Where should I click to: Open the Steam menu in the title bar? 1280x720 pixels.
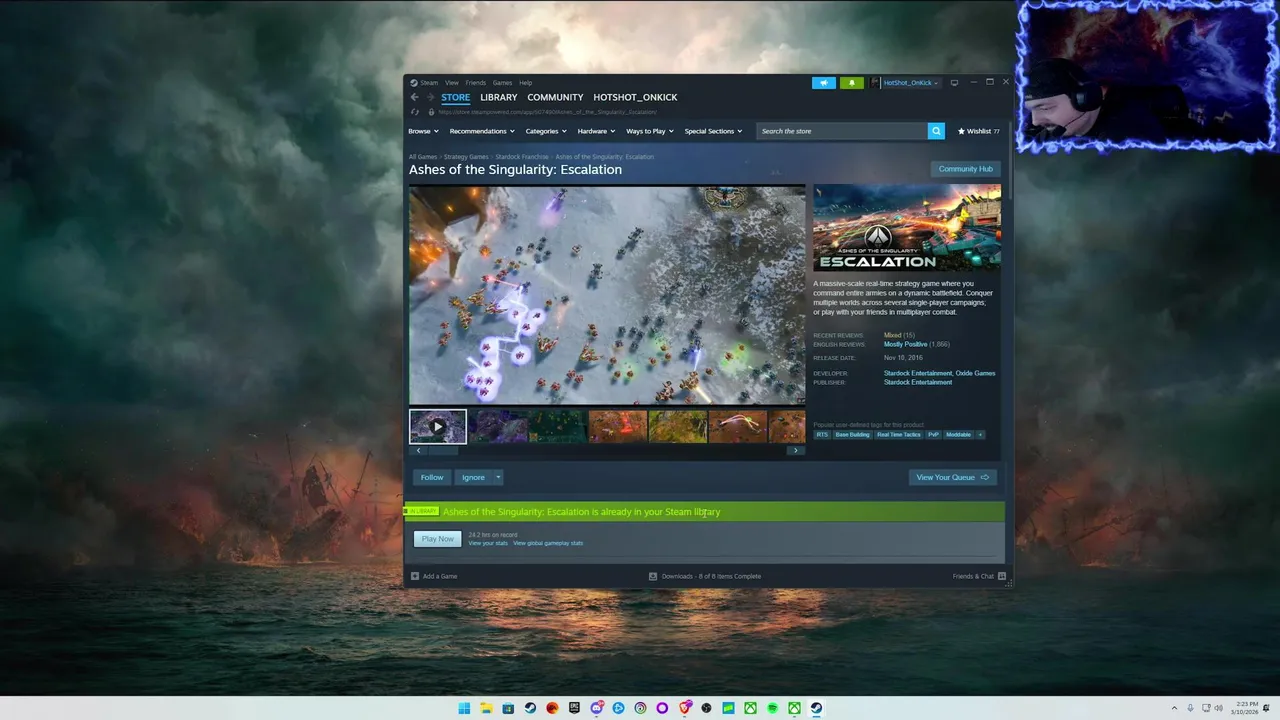click(425, 83)
